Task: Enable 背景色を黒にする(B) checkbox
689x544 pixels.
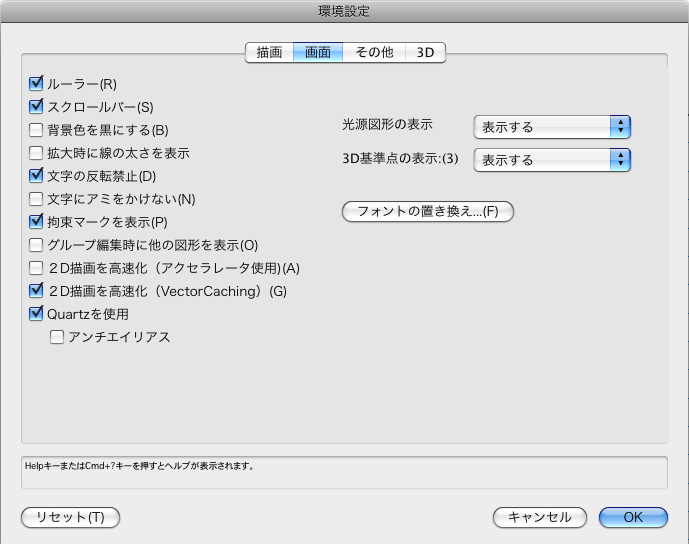Action: click(x=37, y=130)
